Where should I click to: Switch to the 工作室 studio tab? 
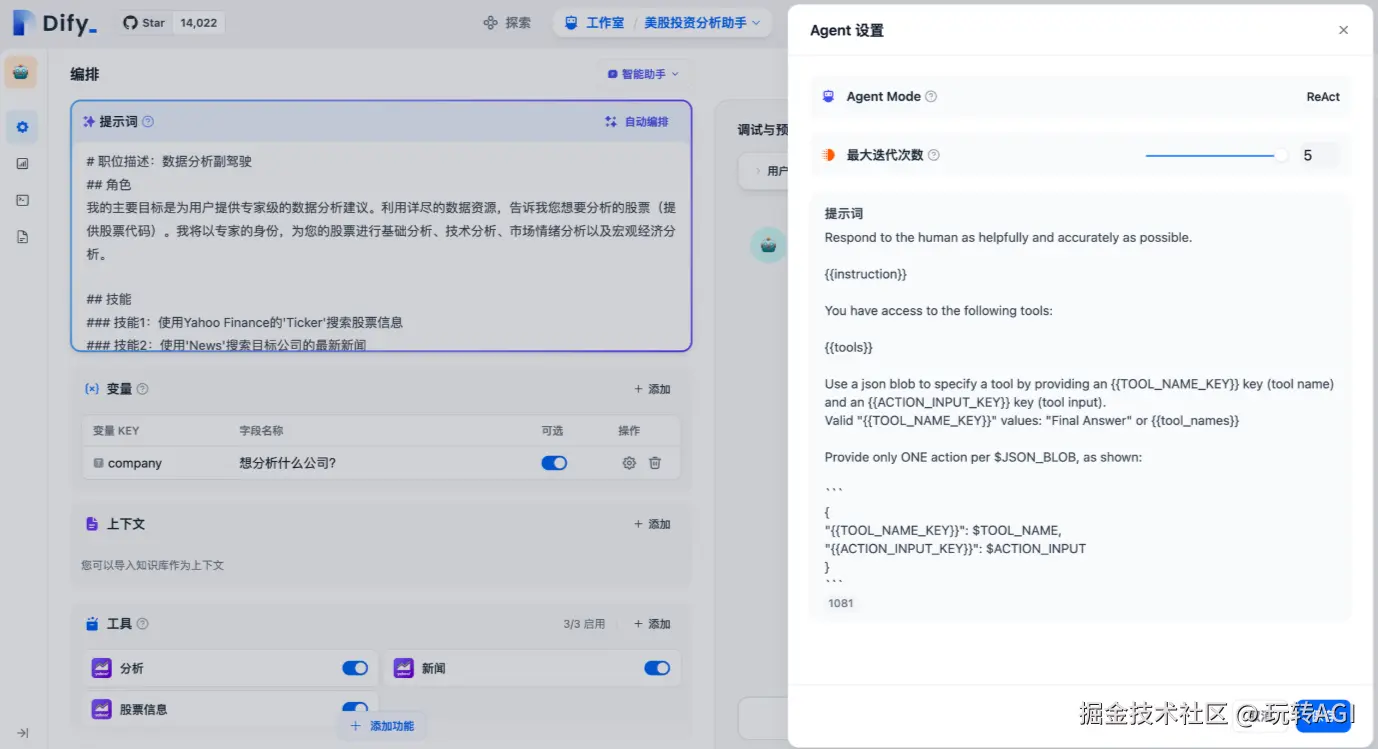coord(594,22)
